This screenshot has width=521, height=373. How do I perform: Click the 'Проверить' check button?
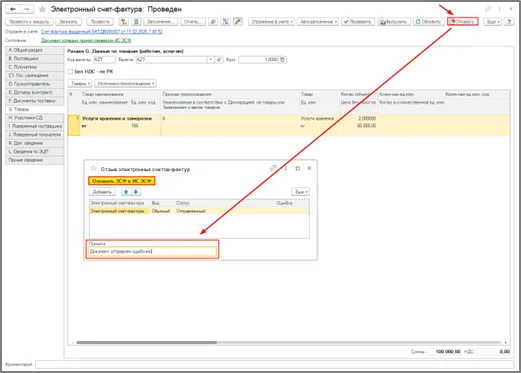[358, 22]
